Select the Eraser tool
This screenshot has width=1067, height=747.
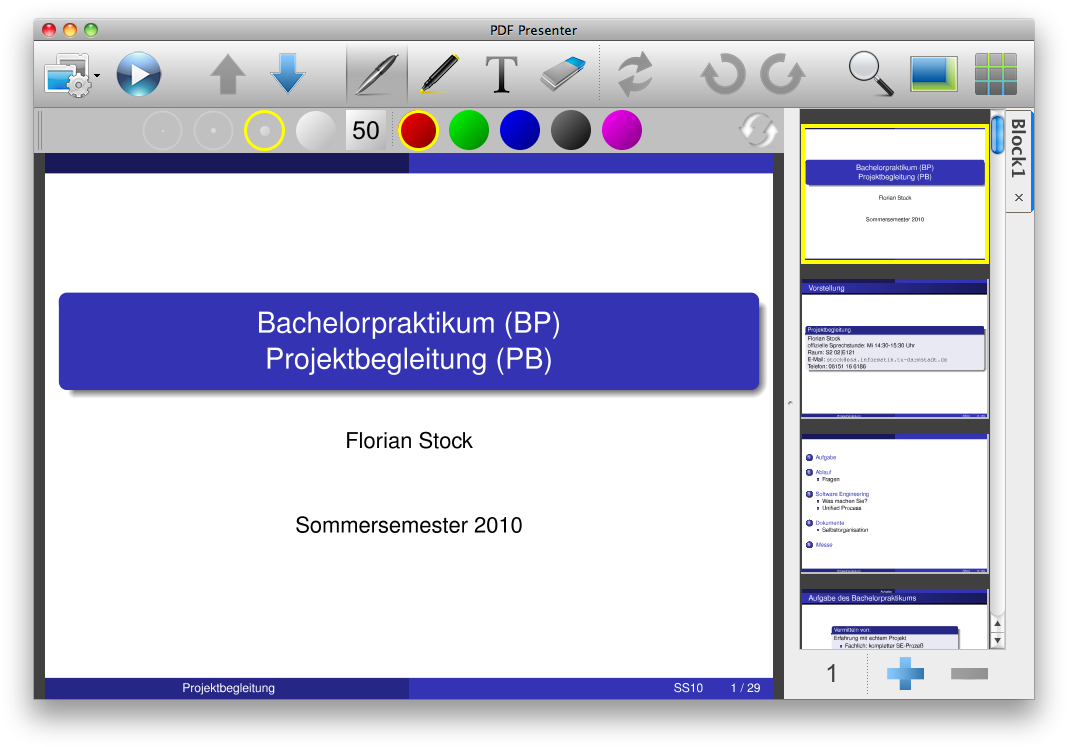(x=566, y=75)
